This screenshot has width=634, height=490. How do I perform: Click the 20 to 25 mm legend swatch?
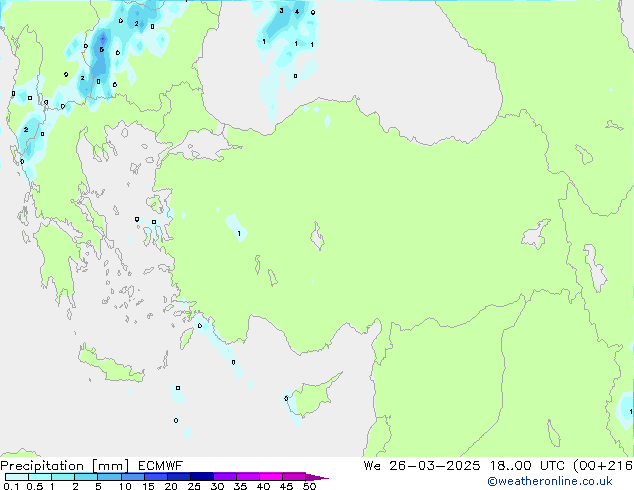pyautogui.click(x=179, y=477)
